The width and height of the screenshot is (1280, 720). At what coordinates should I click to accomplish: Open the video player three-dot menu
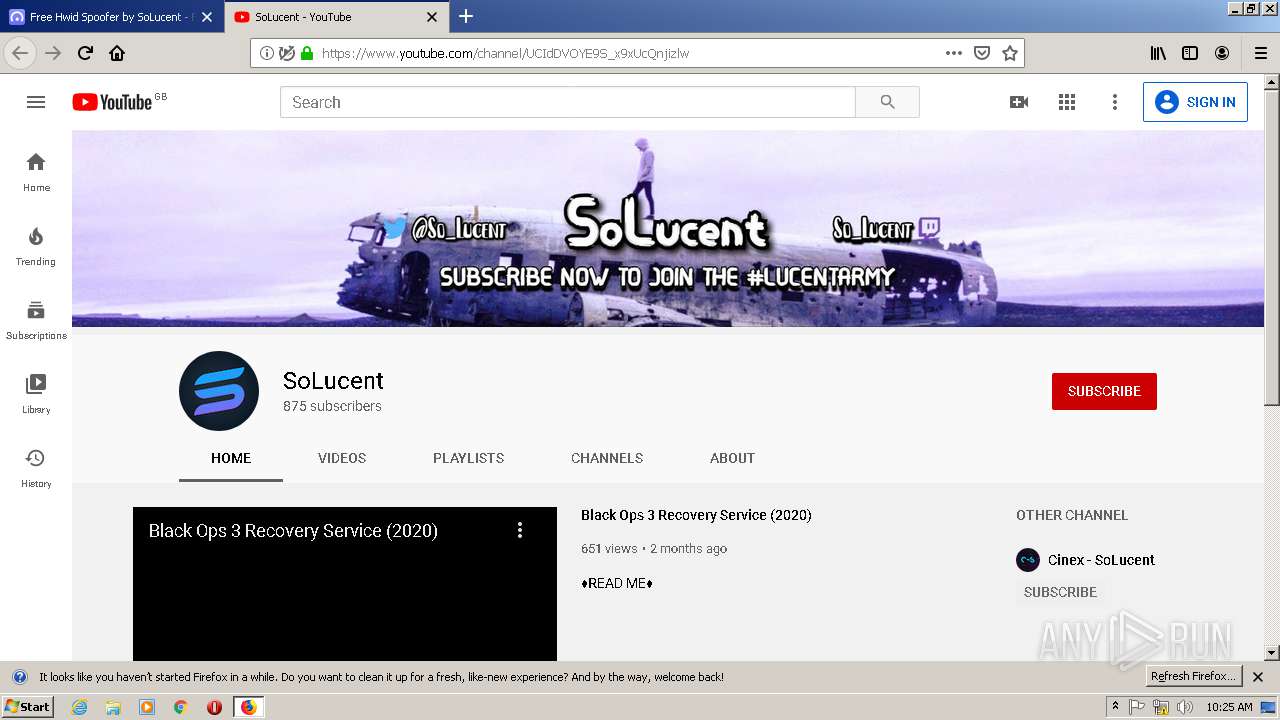click(x=520, y=530)
